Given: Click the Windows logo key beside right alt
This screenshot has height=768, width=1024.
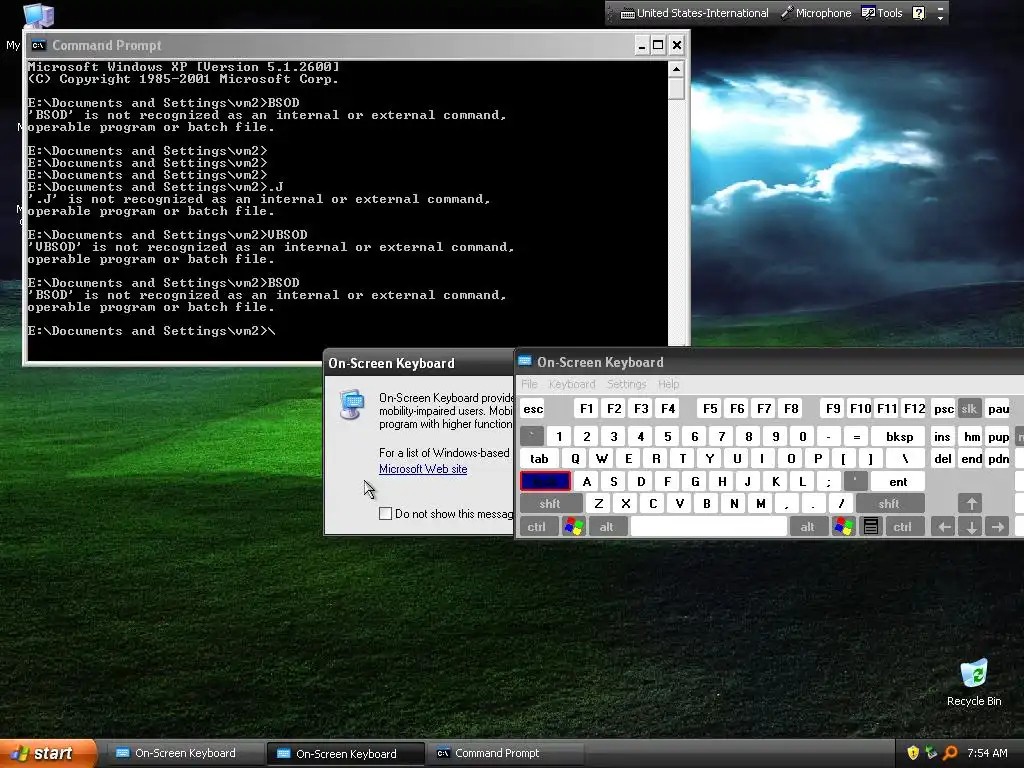Looking at the screenshot, I should [843, 526].
